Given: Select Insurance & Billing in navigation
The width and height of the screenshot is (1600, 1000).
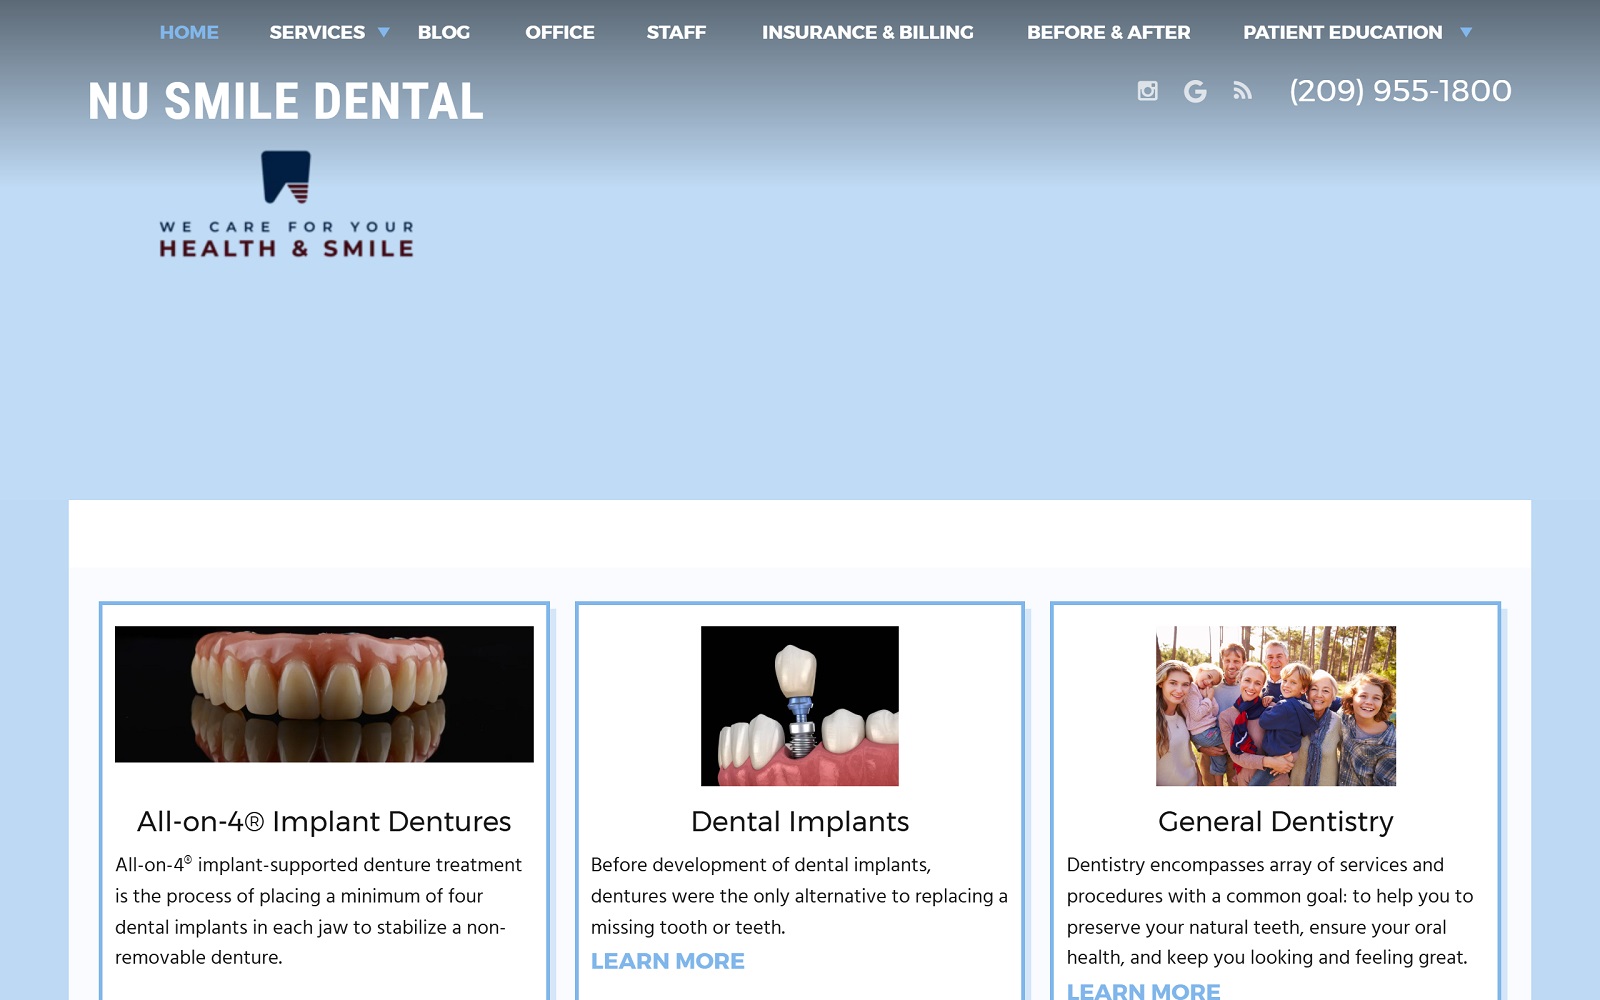Looking at the screenshot, I should click(867, 33).
